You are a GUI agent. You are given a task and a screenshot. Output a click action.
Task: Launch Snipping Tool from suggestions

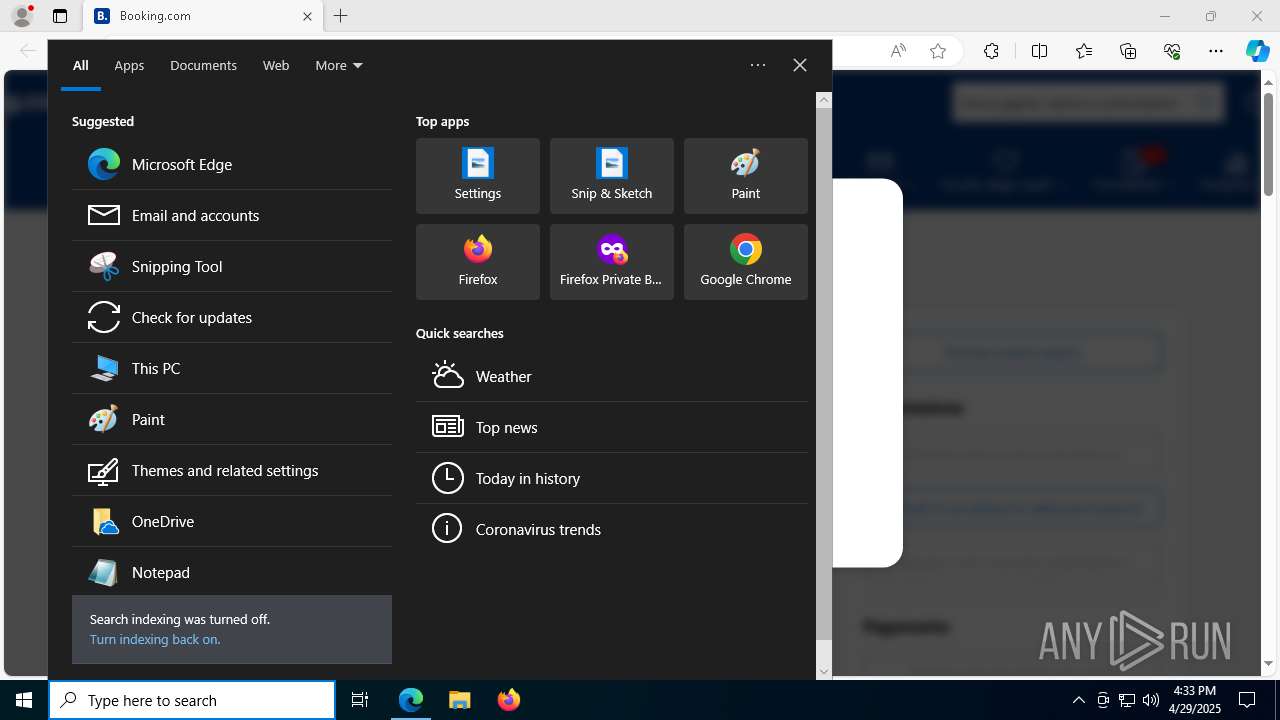tap(232, 266)
